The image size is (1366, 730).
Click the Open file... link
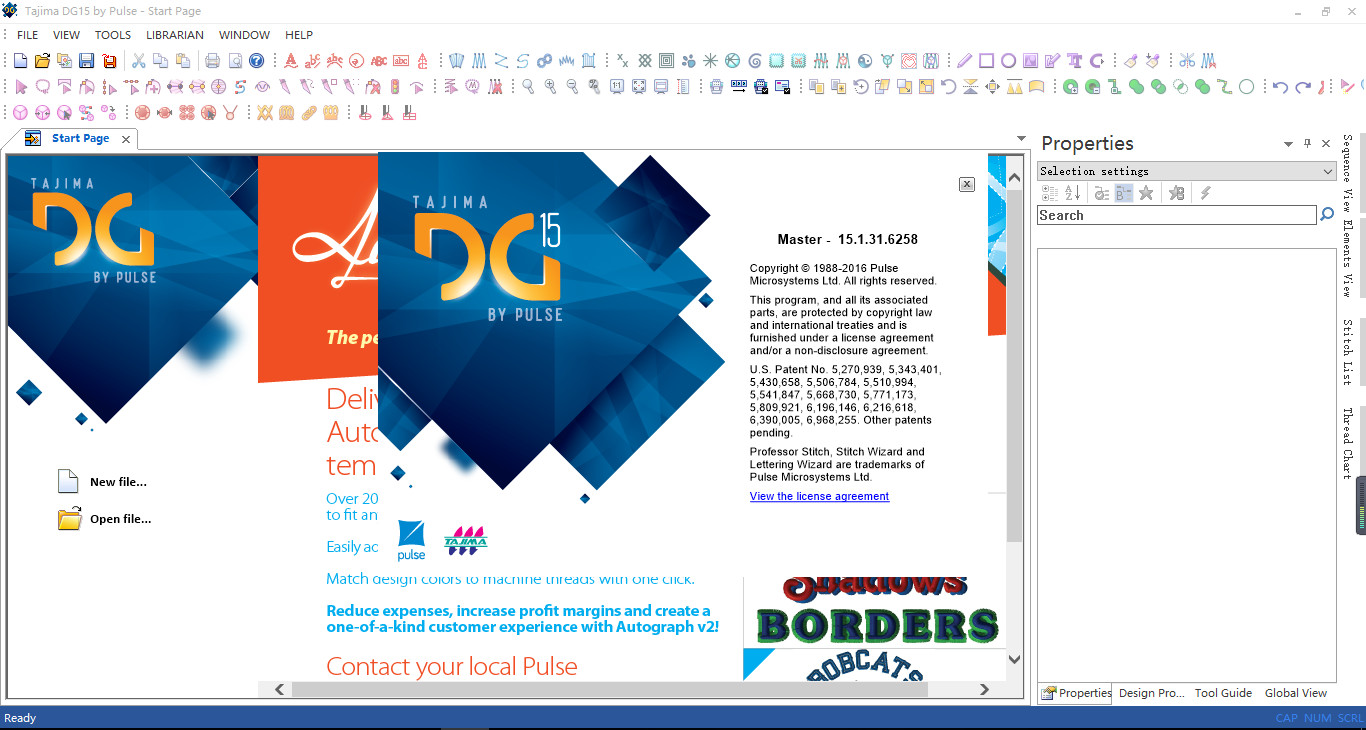tap(120, 519)
